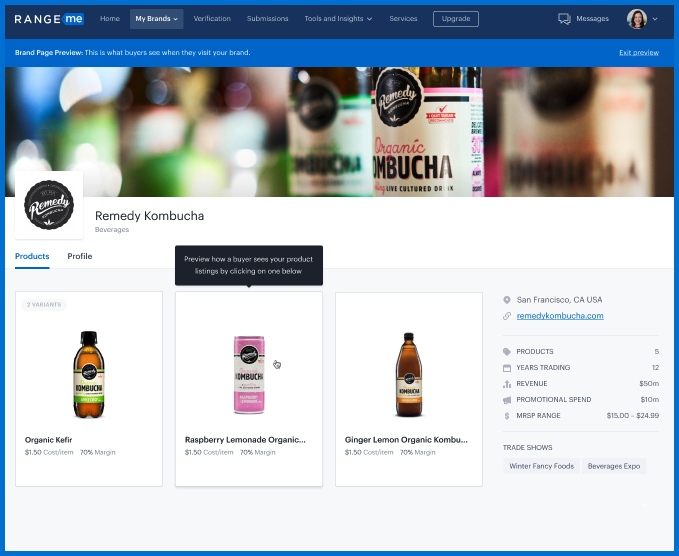Viewport: 679px width, 556px height.
Task: Click the Years Trading calendar icon
Action: pos(507,368)
